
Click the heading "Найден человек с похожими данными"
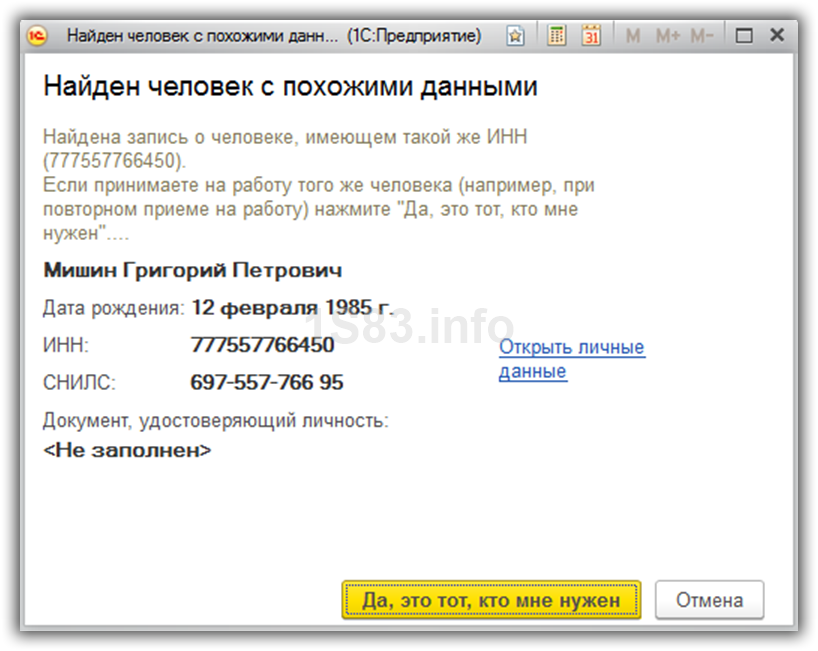[x=290, y=87]
